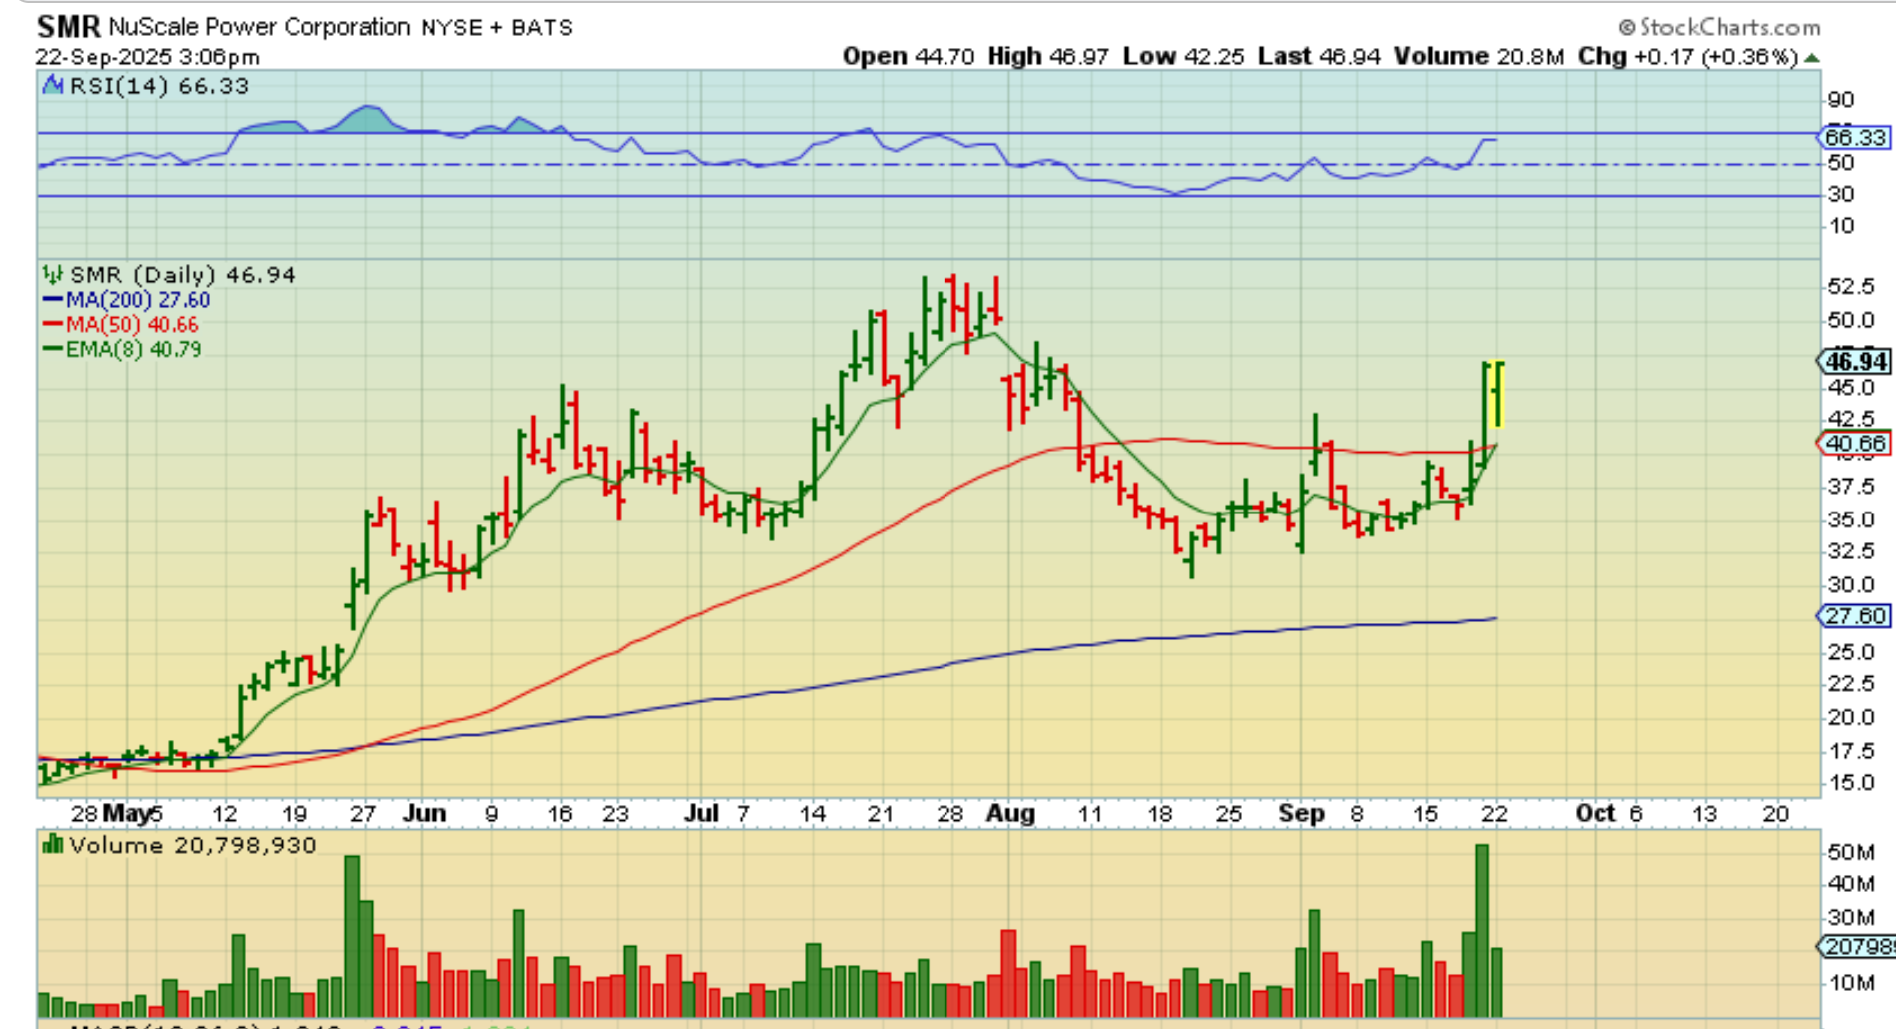Click the Jul month label on the date axis
This screenshot has width=1896, height=1029.
701,813
